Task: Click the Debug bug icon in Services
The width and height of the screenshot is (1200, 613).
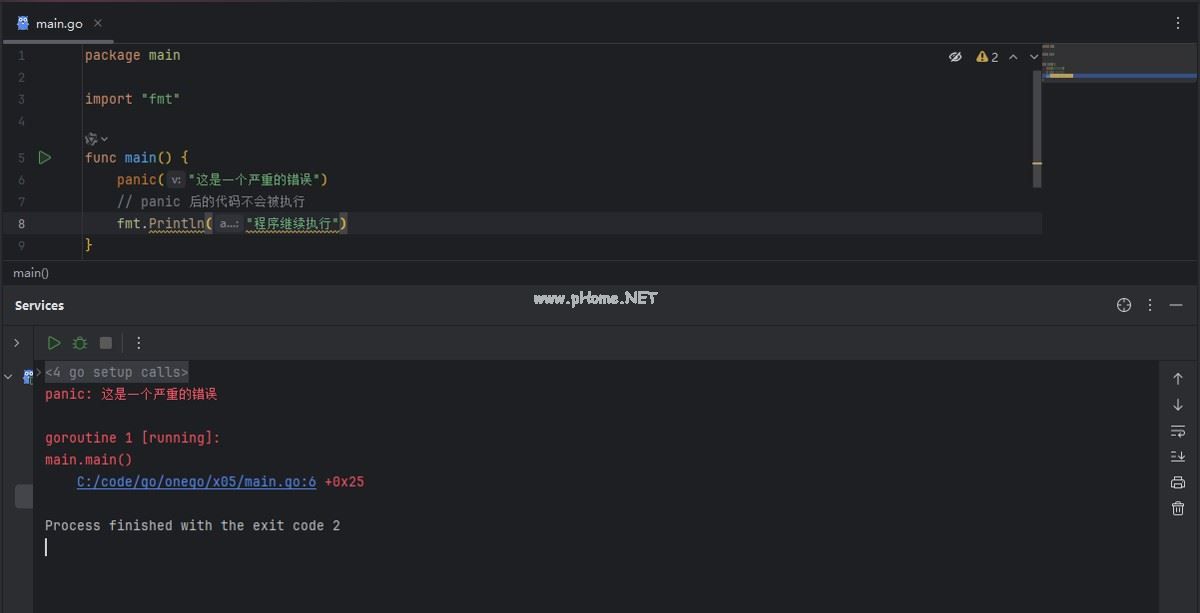Action: click(80, 343)
